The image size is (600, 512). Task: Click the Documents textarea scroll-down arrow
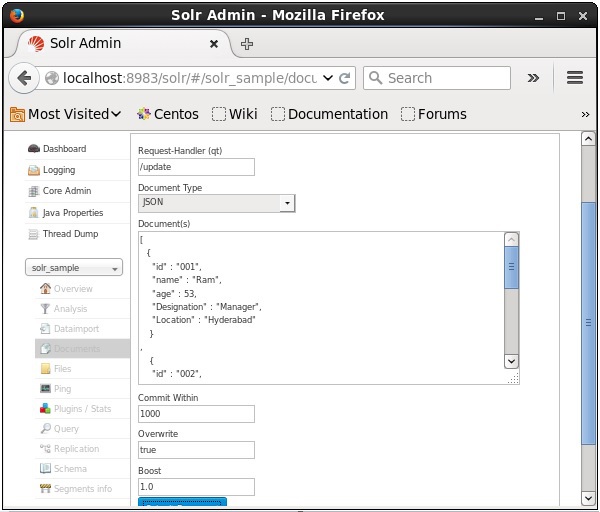(x=511, y=361)
